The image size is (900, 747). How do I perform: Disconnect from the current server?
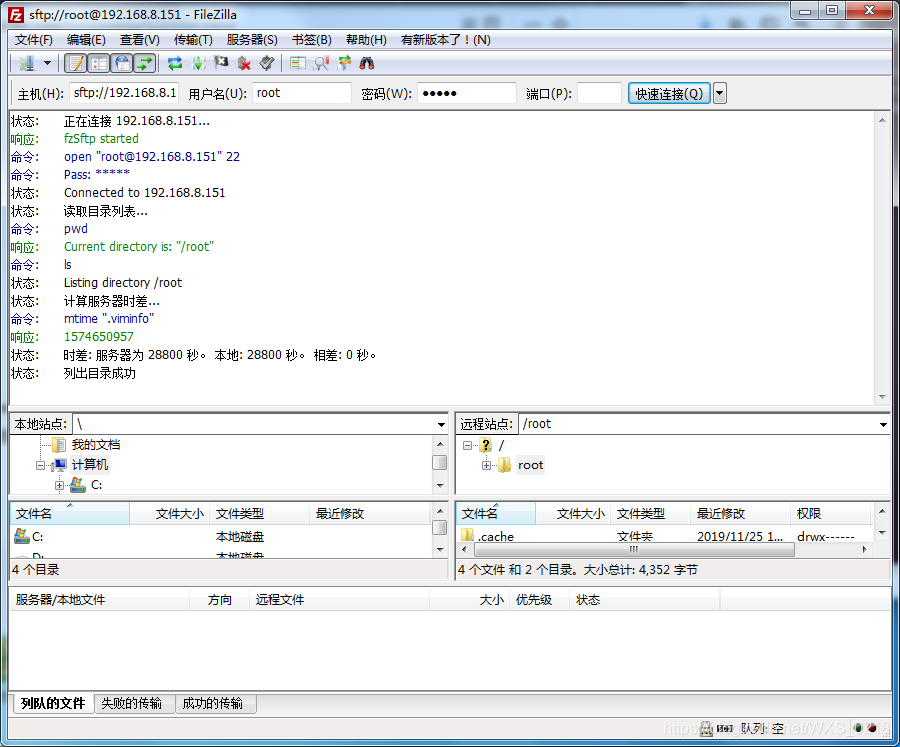click(245, 63)
